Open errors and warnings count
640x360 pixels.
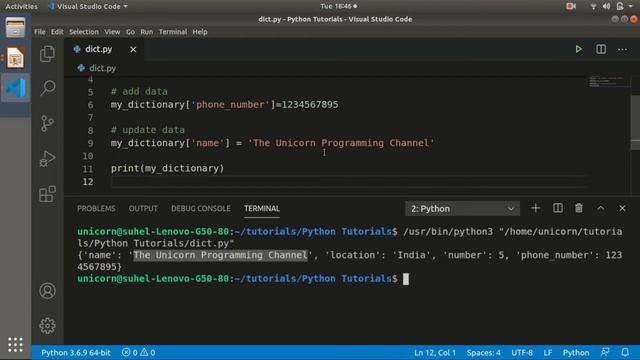pyautogui.click(x=138, y=353)
